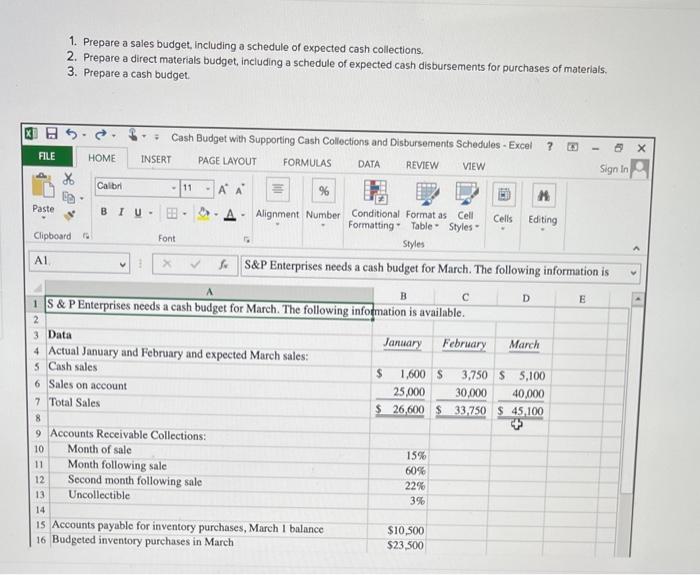Toggle Bold formatting
700x575 pixels.
click(104, 212)
